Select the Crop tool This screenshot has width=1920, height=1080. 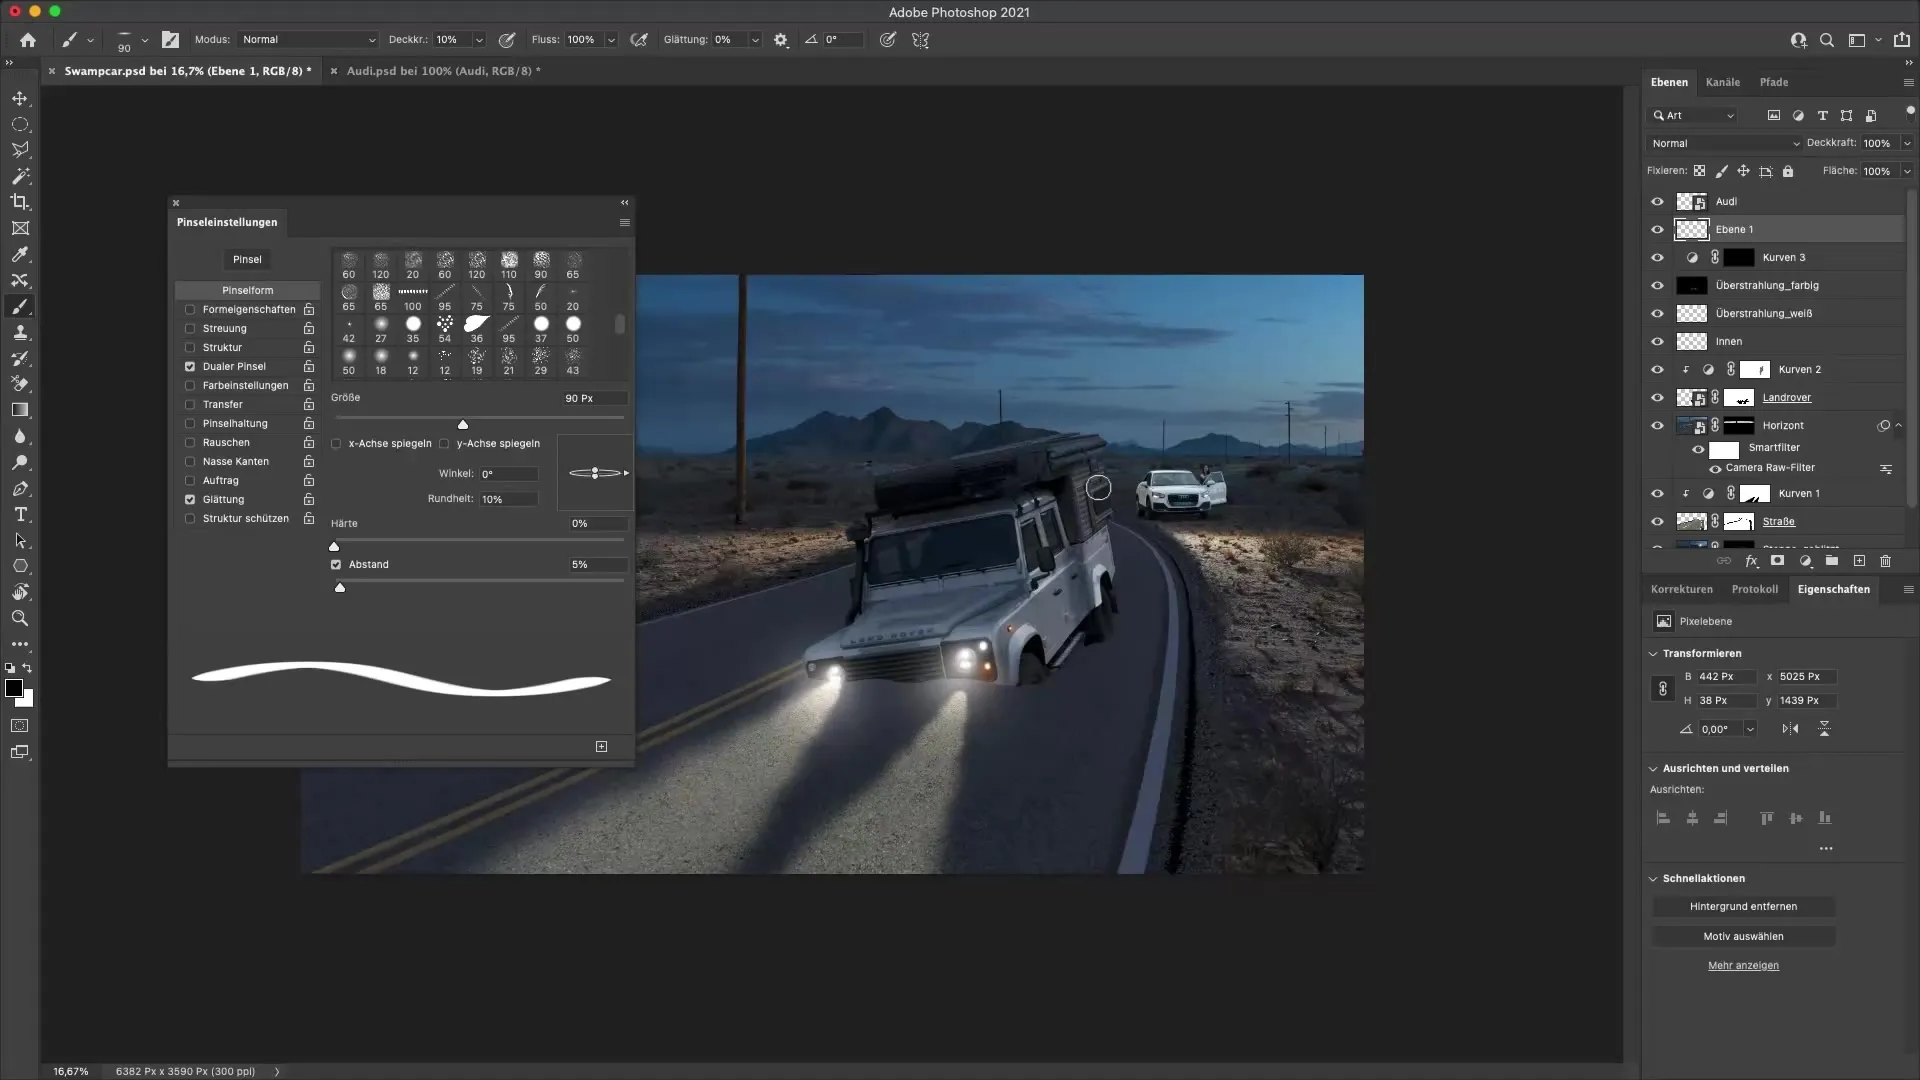pos(20,202)
